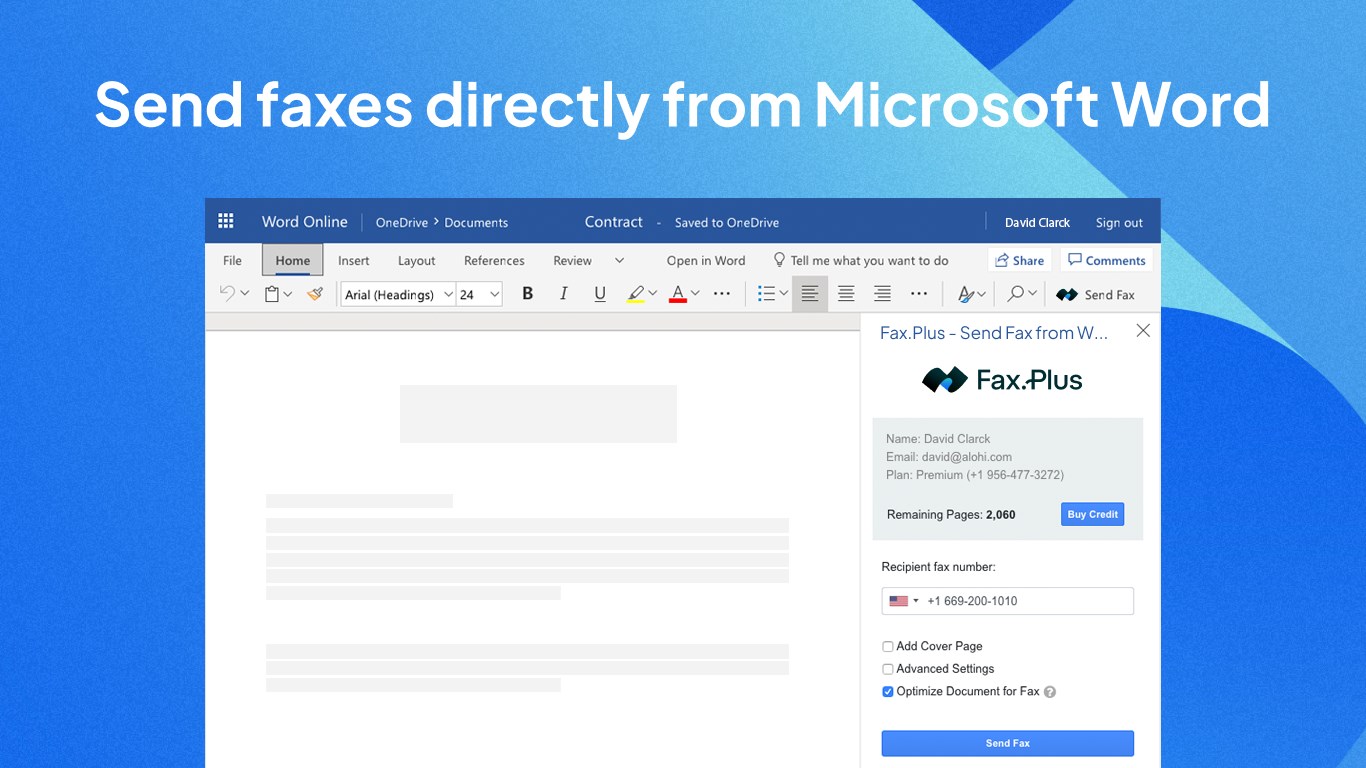The height and width of the screenshot is (768, 1366).
Task: Click the recipient fax number field
Action: tap(1007, 601)
